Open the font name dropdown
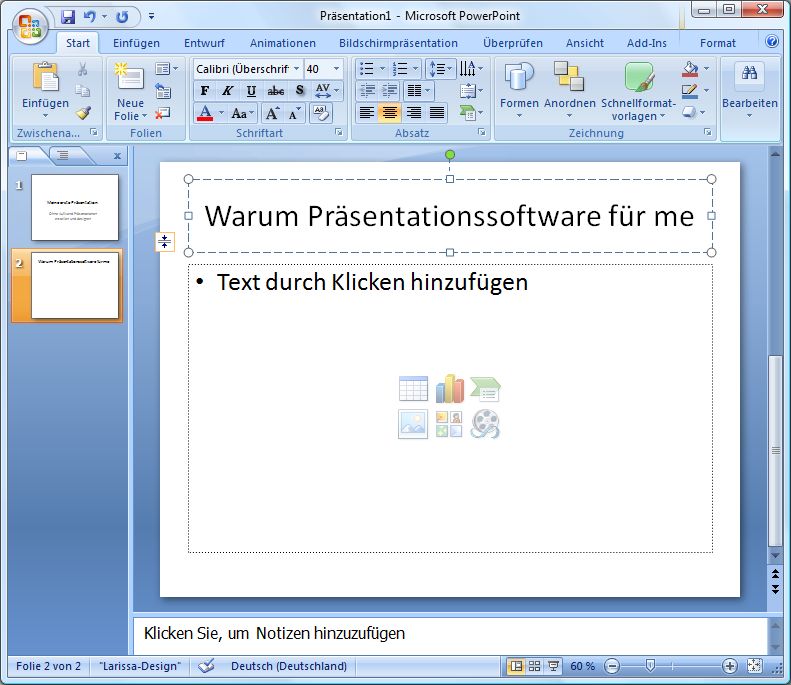This screenshot has width=791, height=685. tap(297, 69)
